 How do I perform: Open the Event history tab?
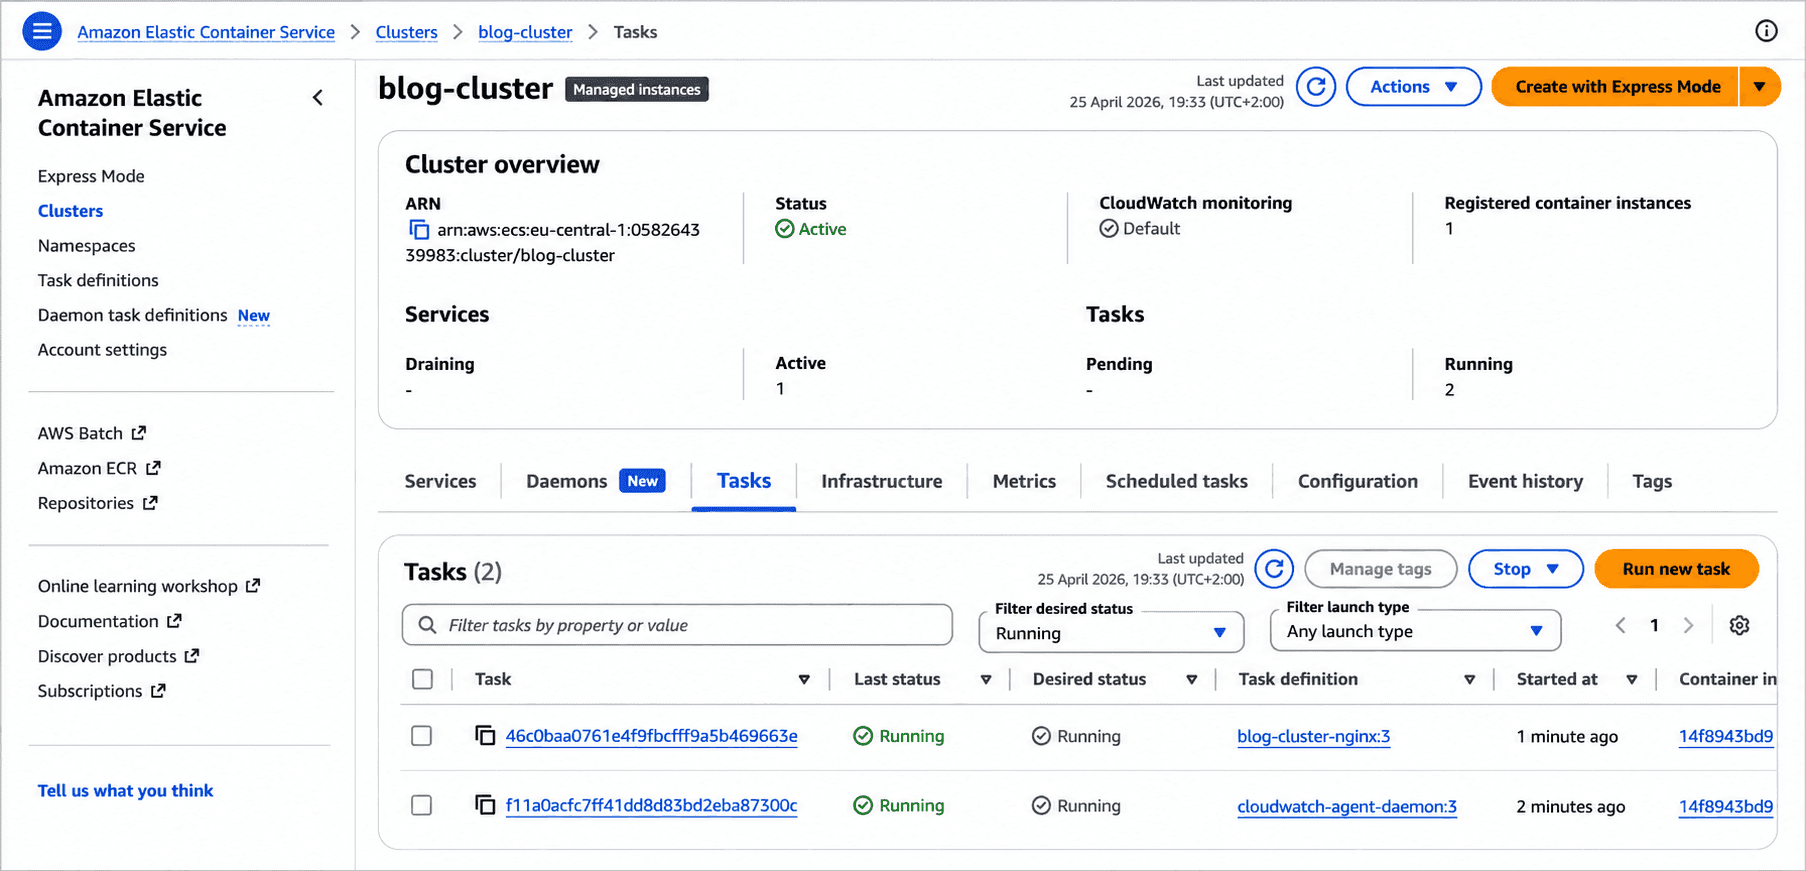click(1525, 481)
